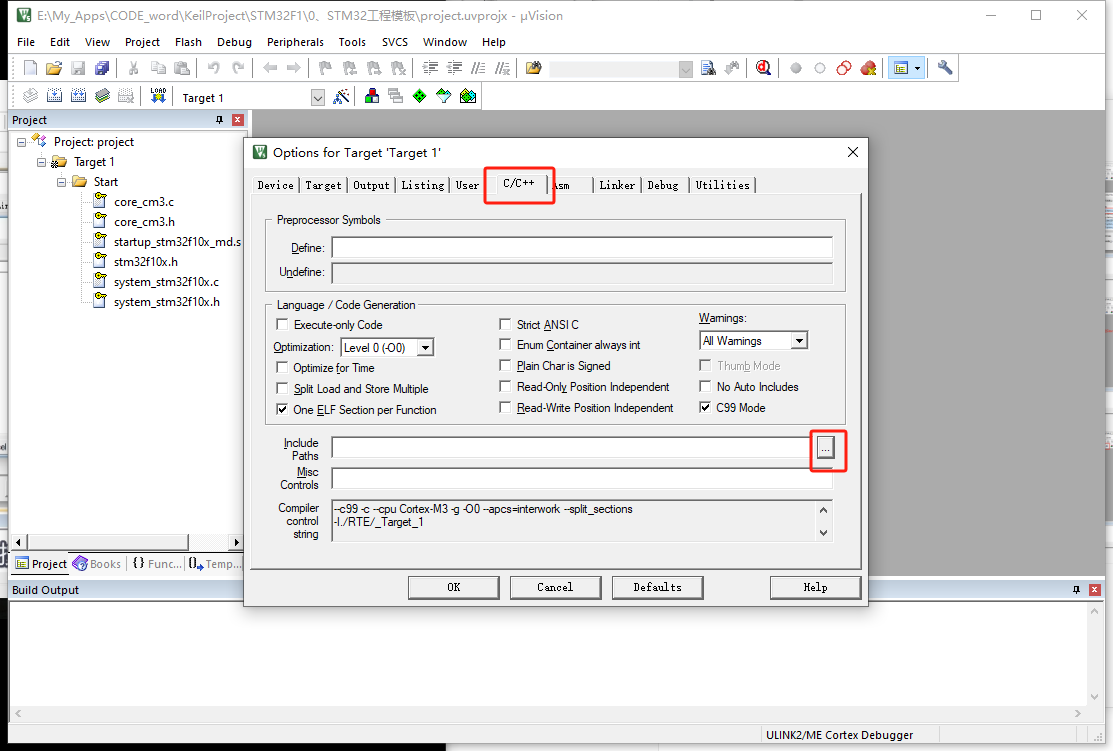Click the New file toolbar icon

[x=30, y=68]
